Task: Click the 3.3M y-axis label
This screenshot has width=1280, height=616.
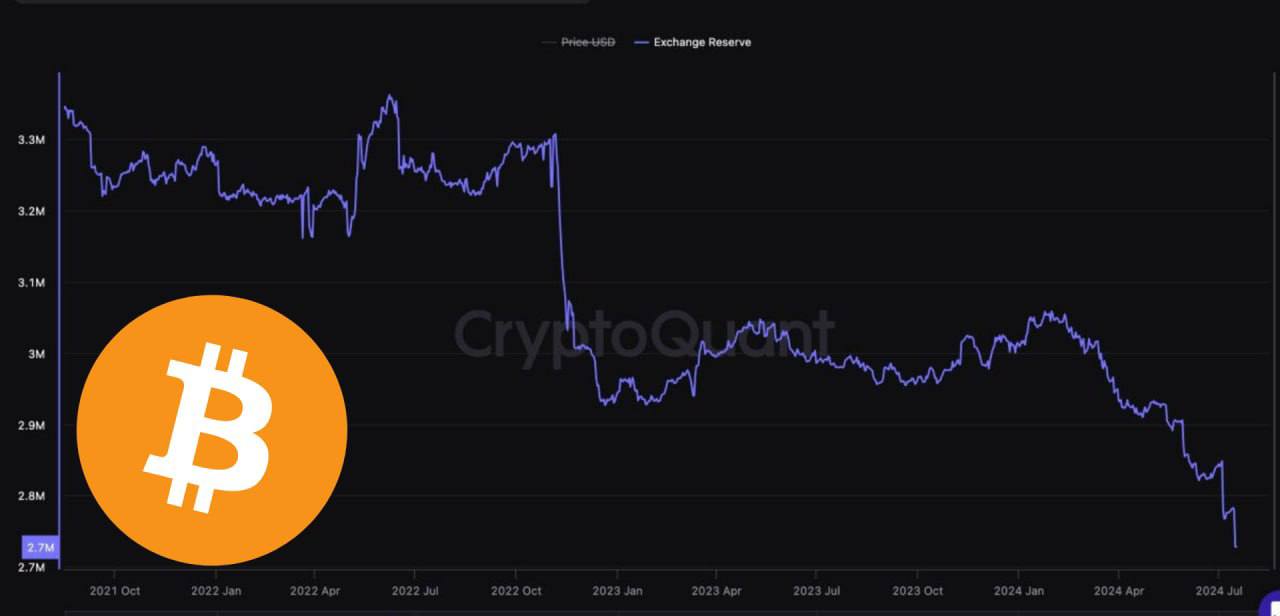Action: 32,140
